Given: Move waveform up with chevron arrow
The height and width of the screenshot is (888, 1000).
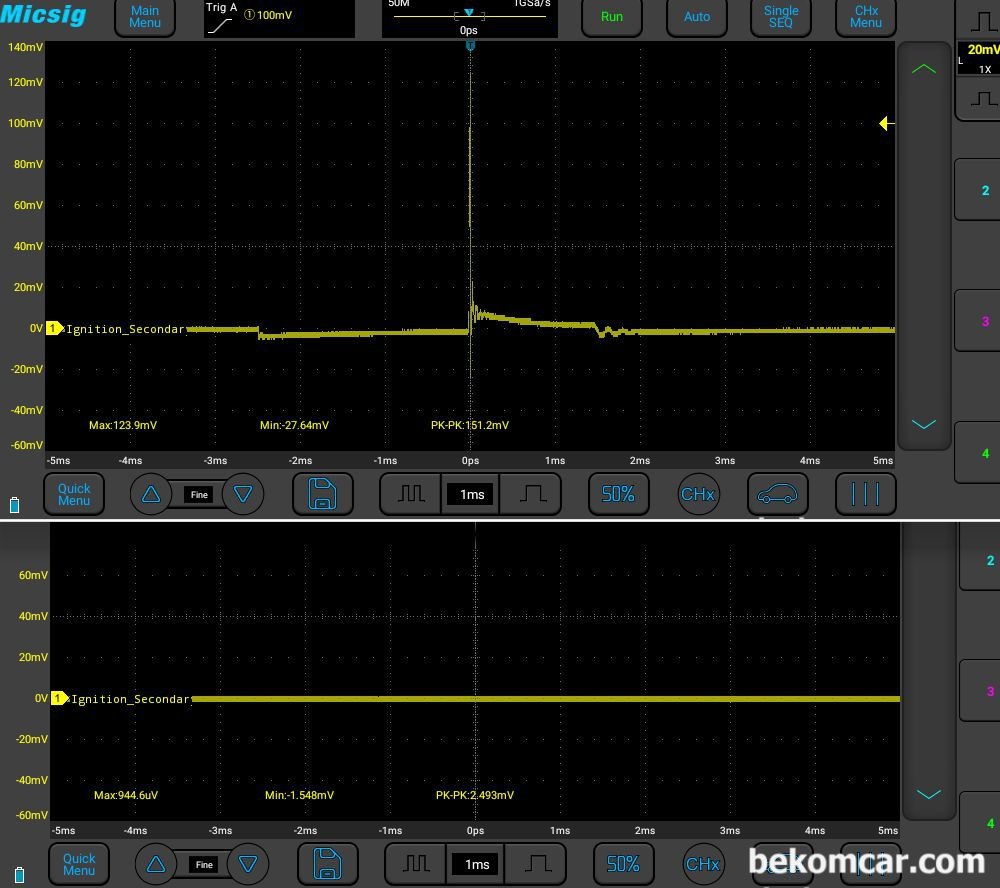Looking at the screenshot, I should pos(923,69).
